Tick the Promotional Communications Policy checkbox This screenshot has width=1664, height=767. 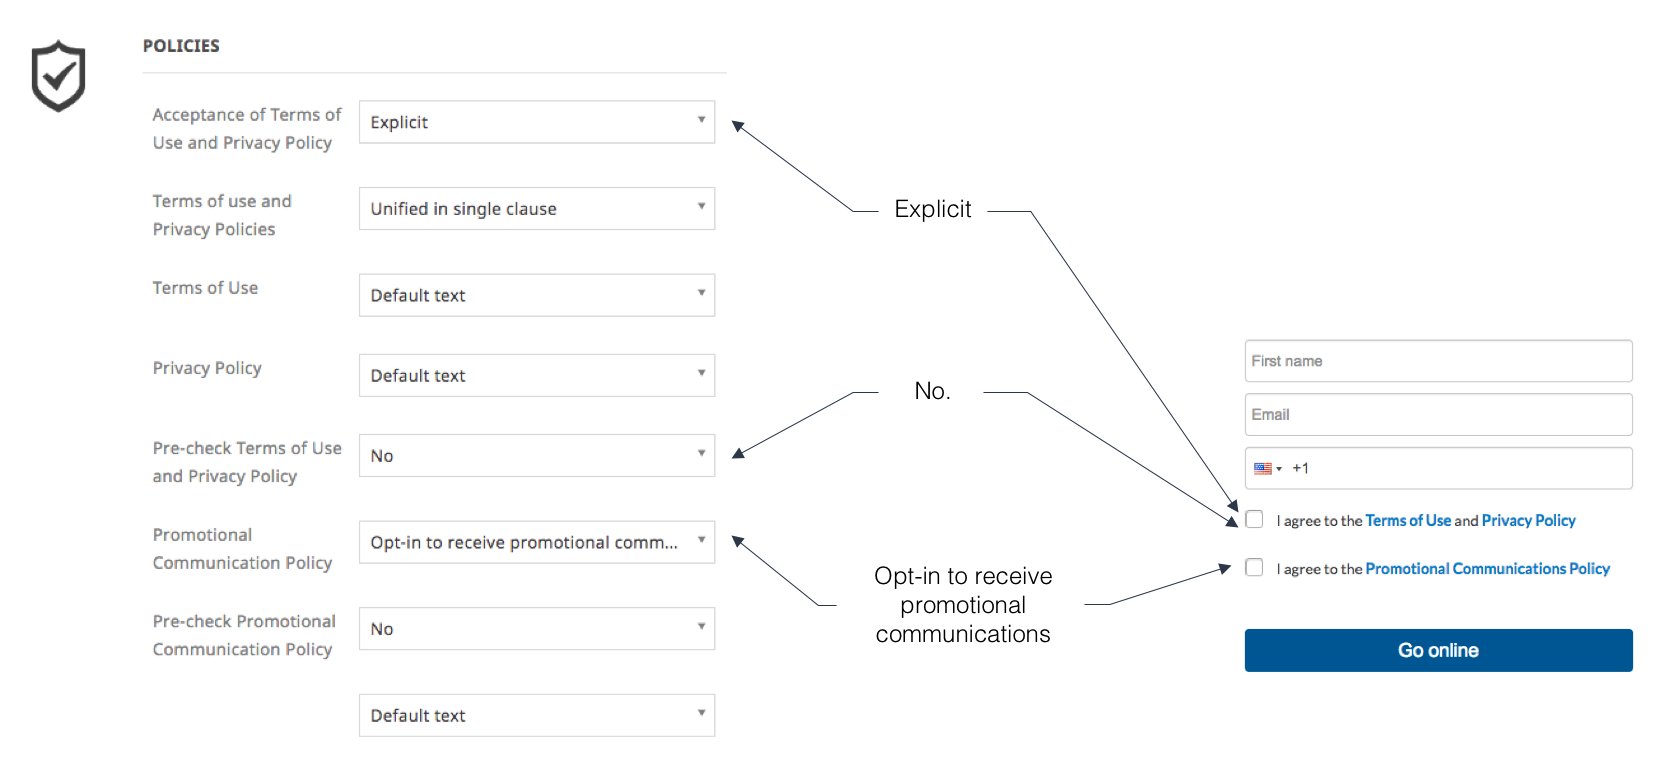1254,567
